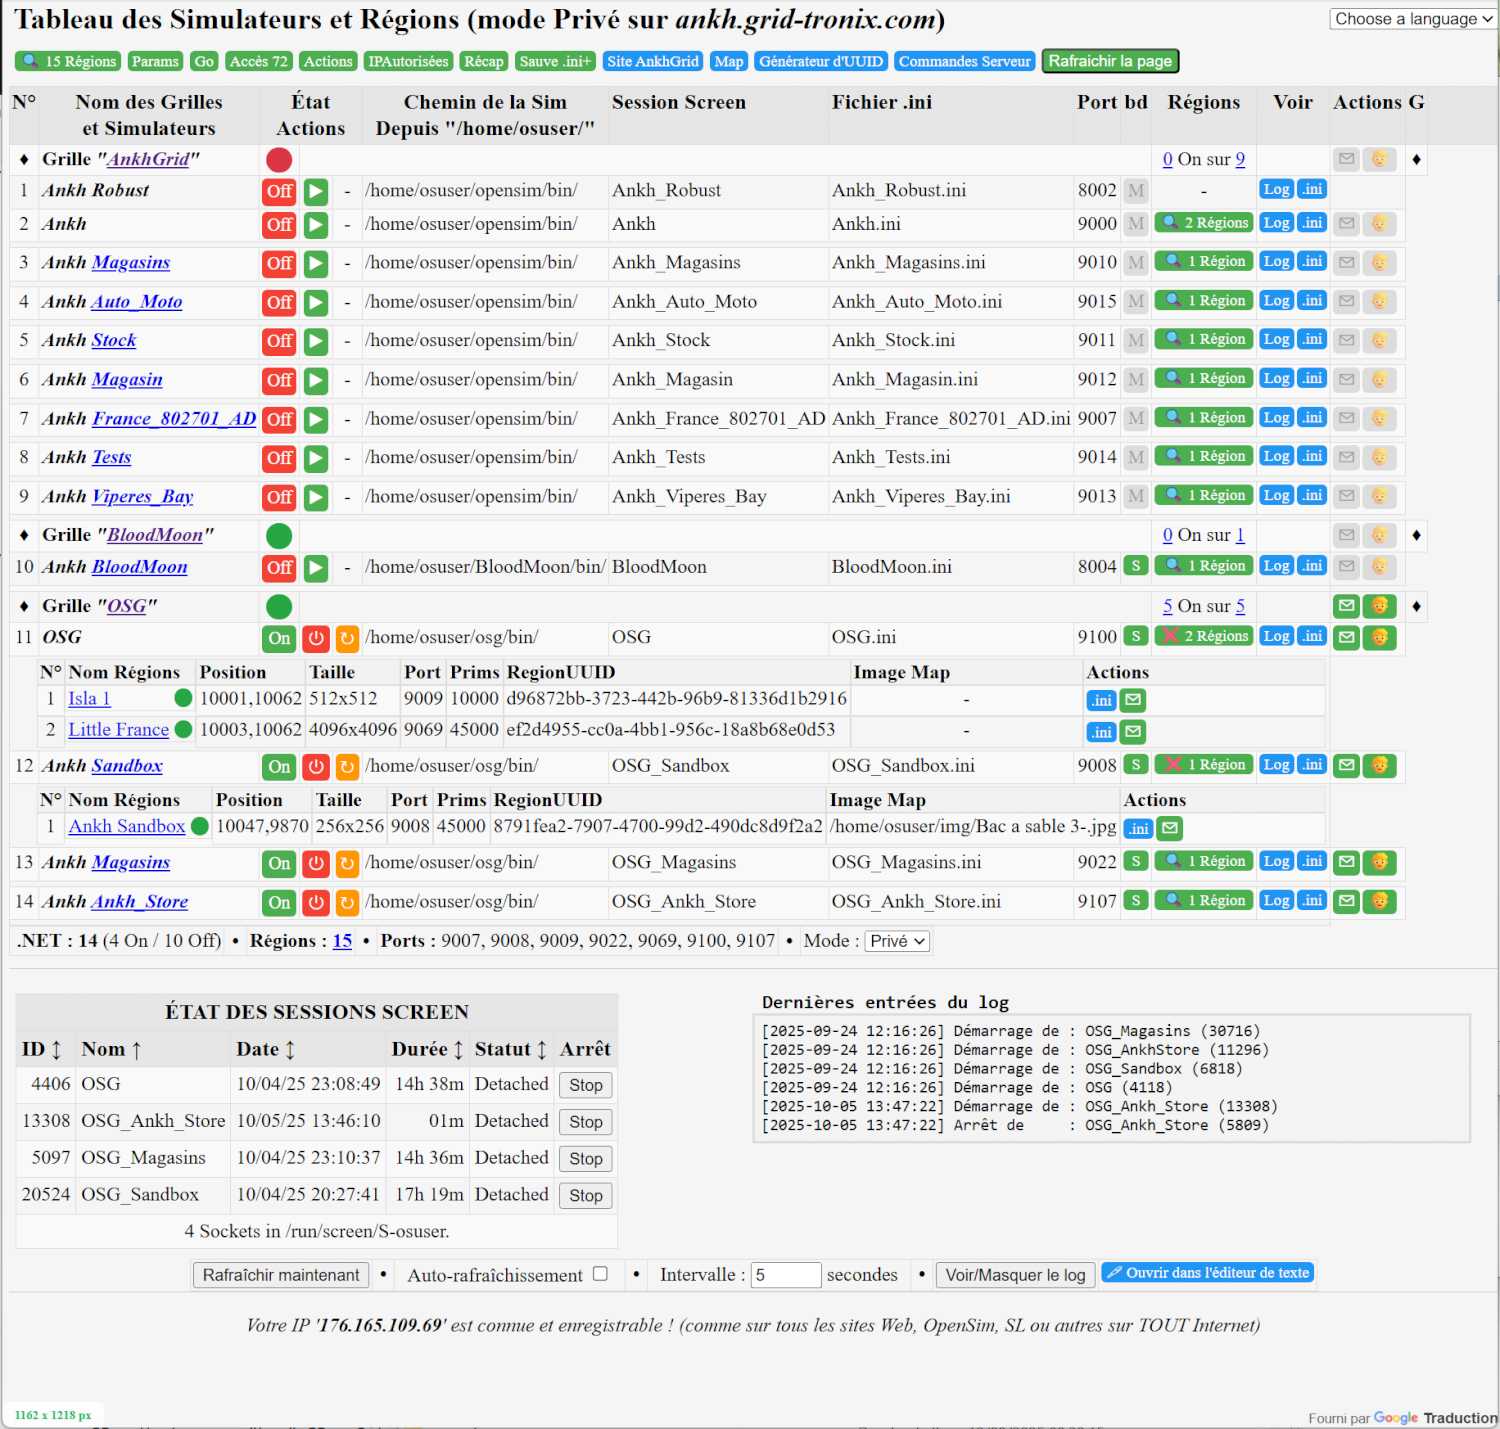Open the Params menu button
This screenshot has height=1429, width=1500.
click(155, 61)
